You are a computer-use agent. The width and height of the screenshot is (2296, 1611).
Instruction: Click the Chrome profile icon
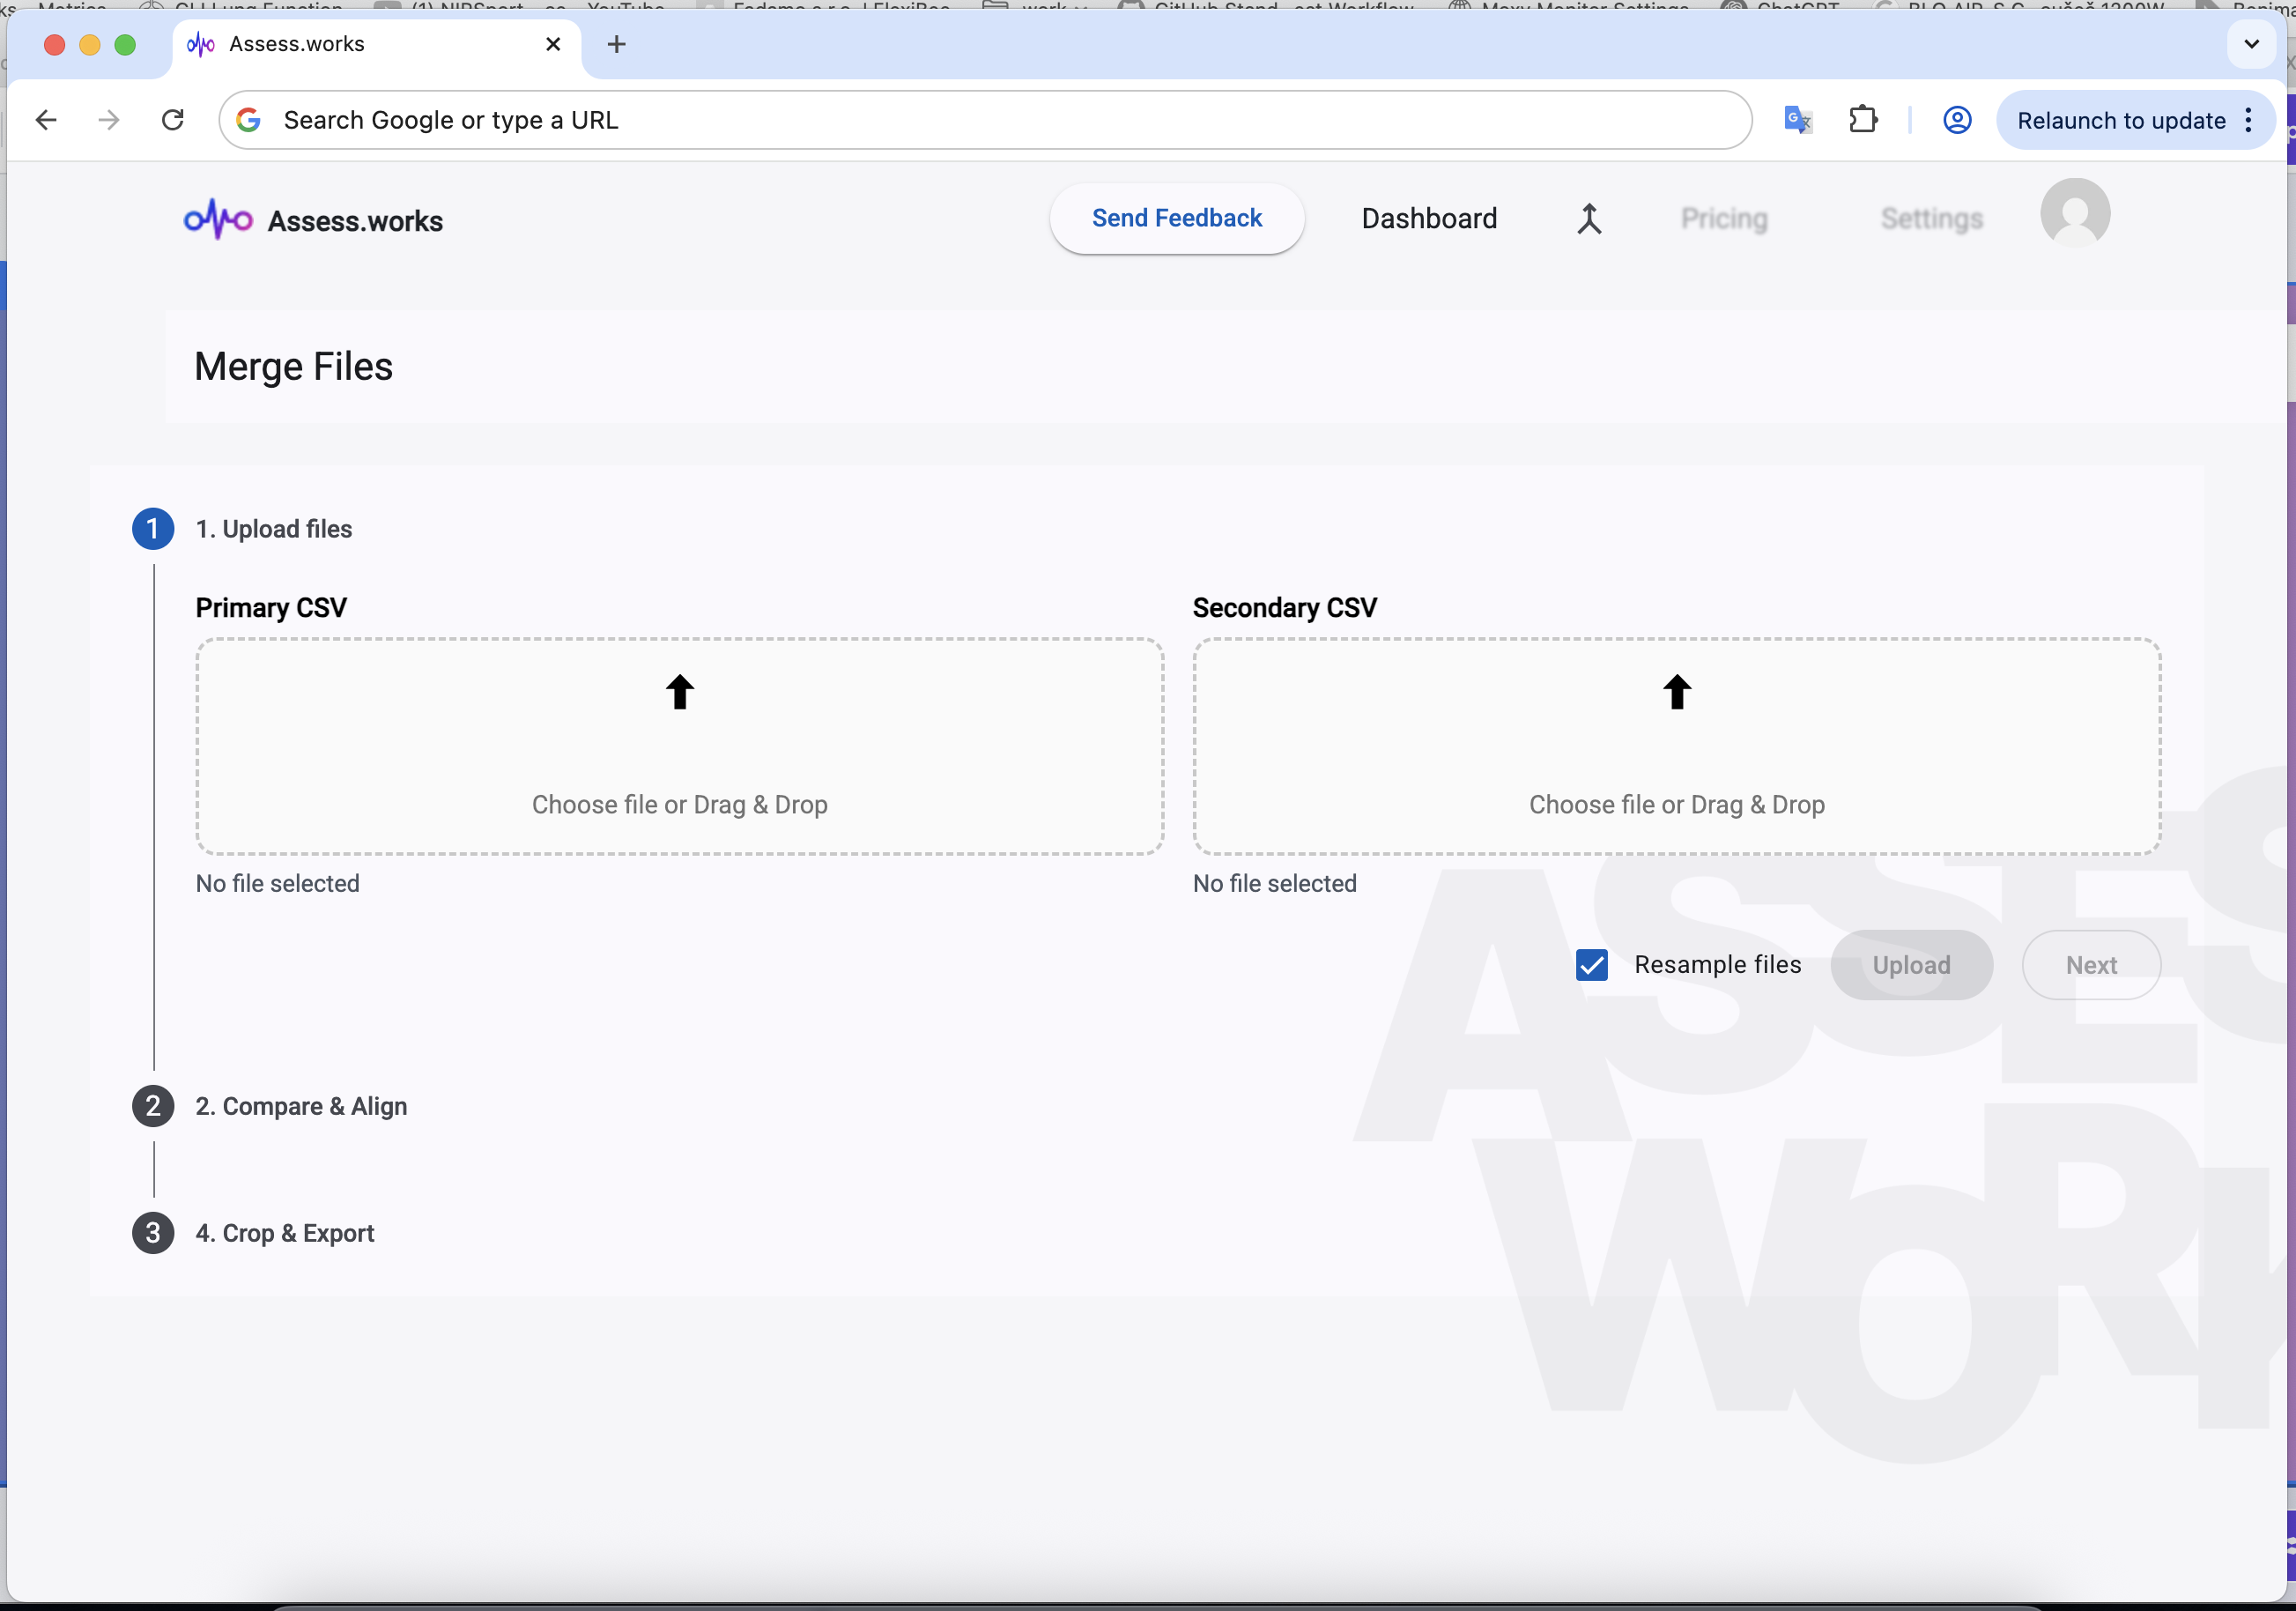pyautogui.click(x=1956, y=120)
